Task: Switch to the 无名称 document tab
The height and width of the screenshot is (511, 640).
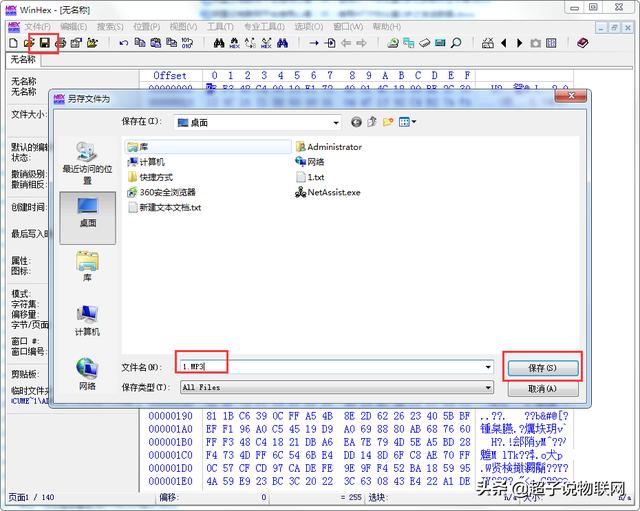Action: [23, 60]
